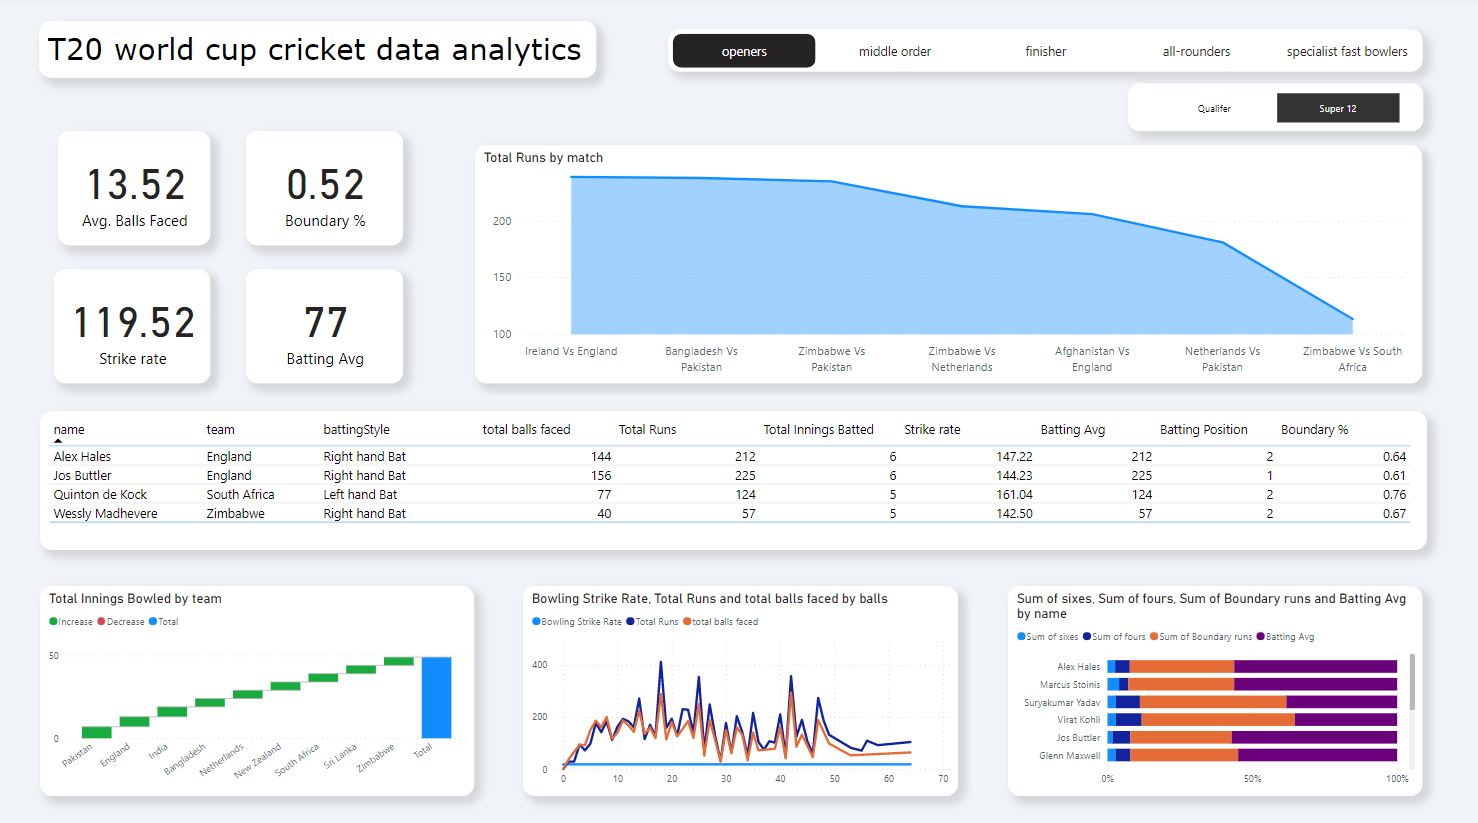This screenshot has height=823, width=1478.
Task: Sort table by the "name" column
Action: click(69, 429)
